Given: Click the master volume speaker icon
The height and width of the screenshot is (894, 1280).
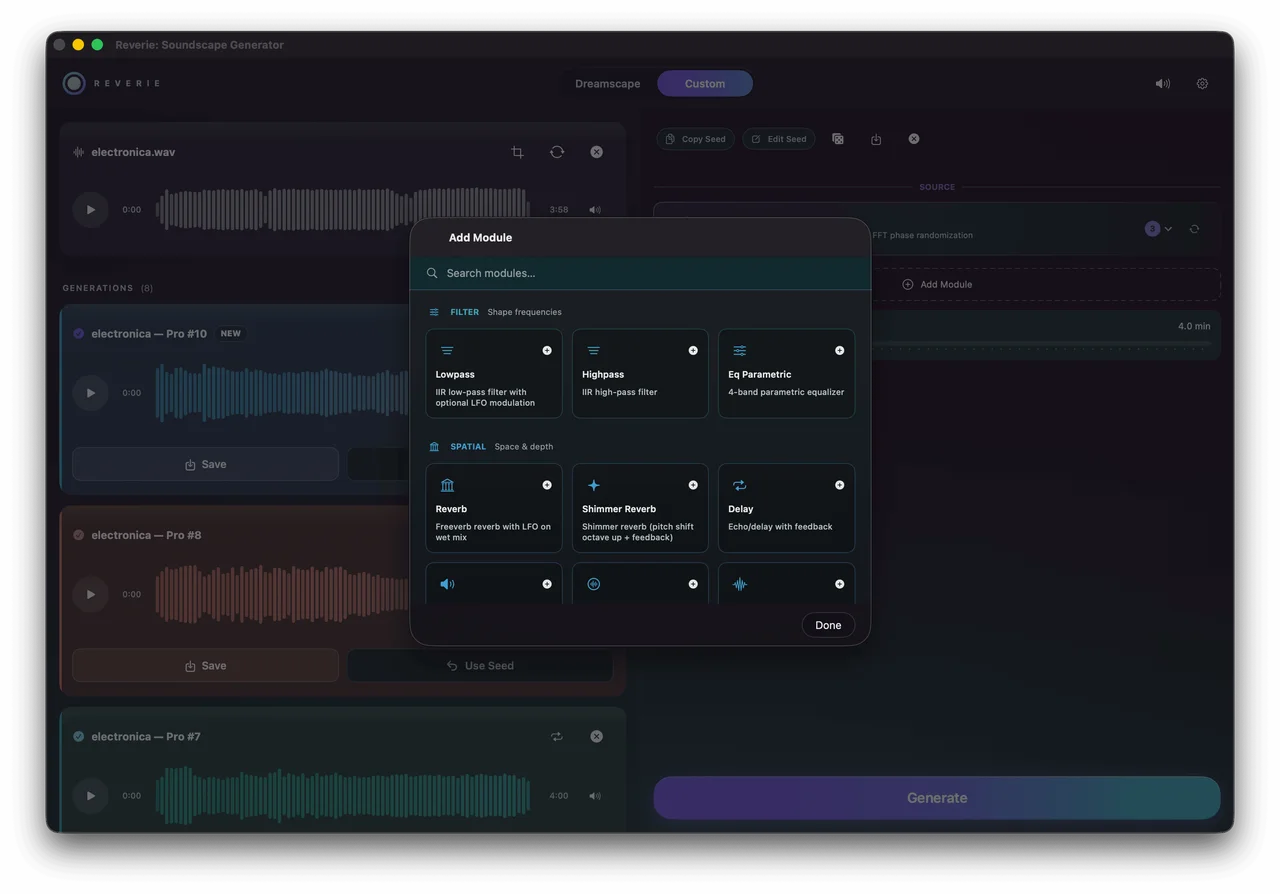Looking at the screenshot, I should click(1162, 84).
